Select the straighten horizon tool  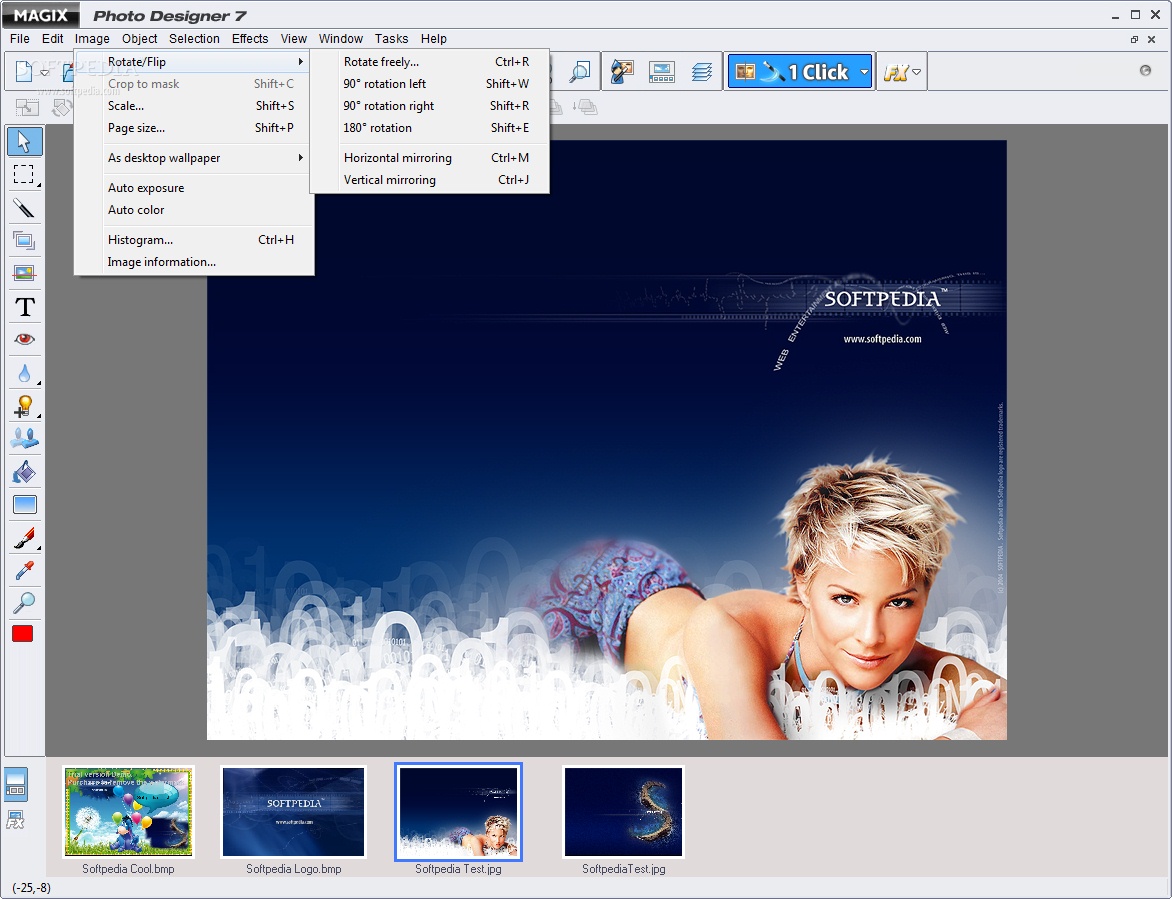pos(24,274)
